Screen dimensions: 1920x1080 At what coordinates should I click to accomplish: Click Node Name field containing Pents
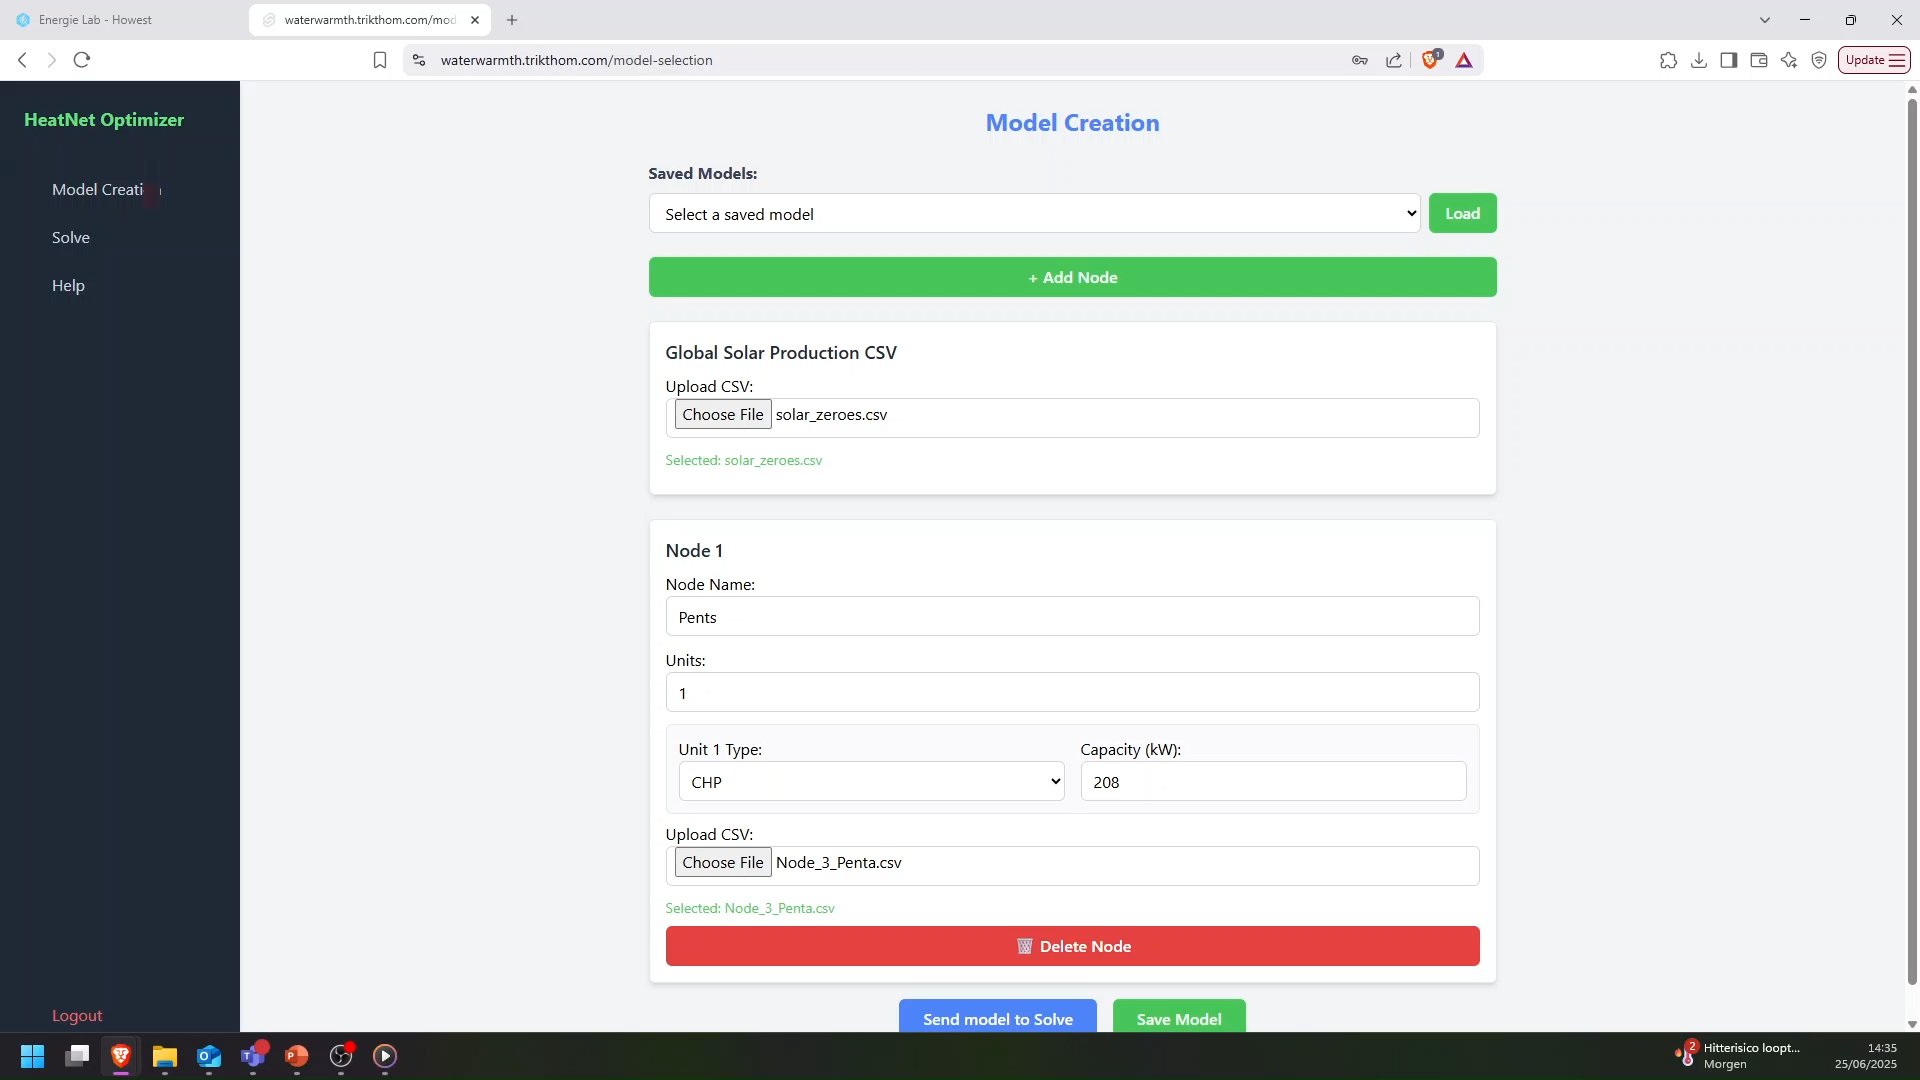pyautogui.click(x=1072, y=616)
